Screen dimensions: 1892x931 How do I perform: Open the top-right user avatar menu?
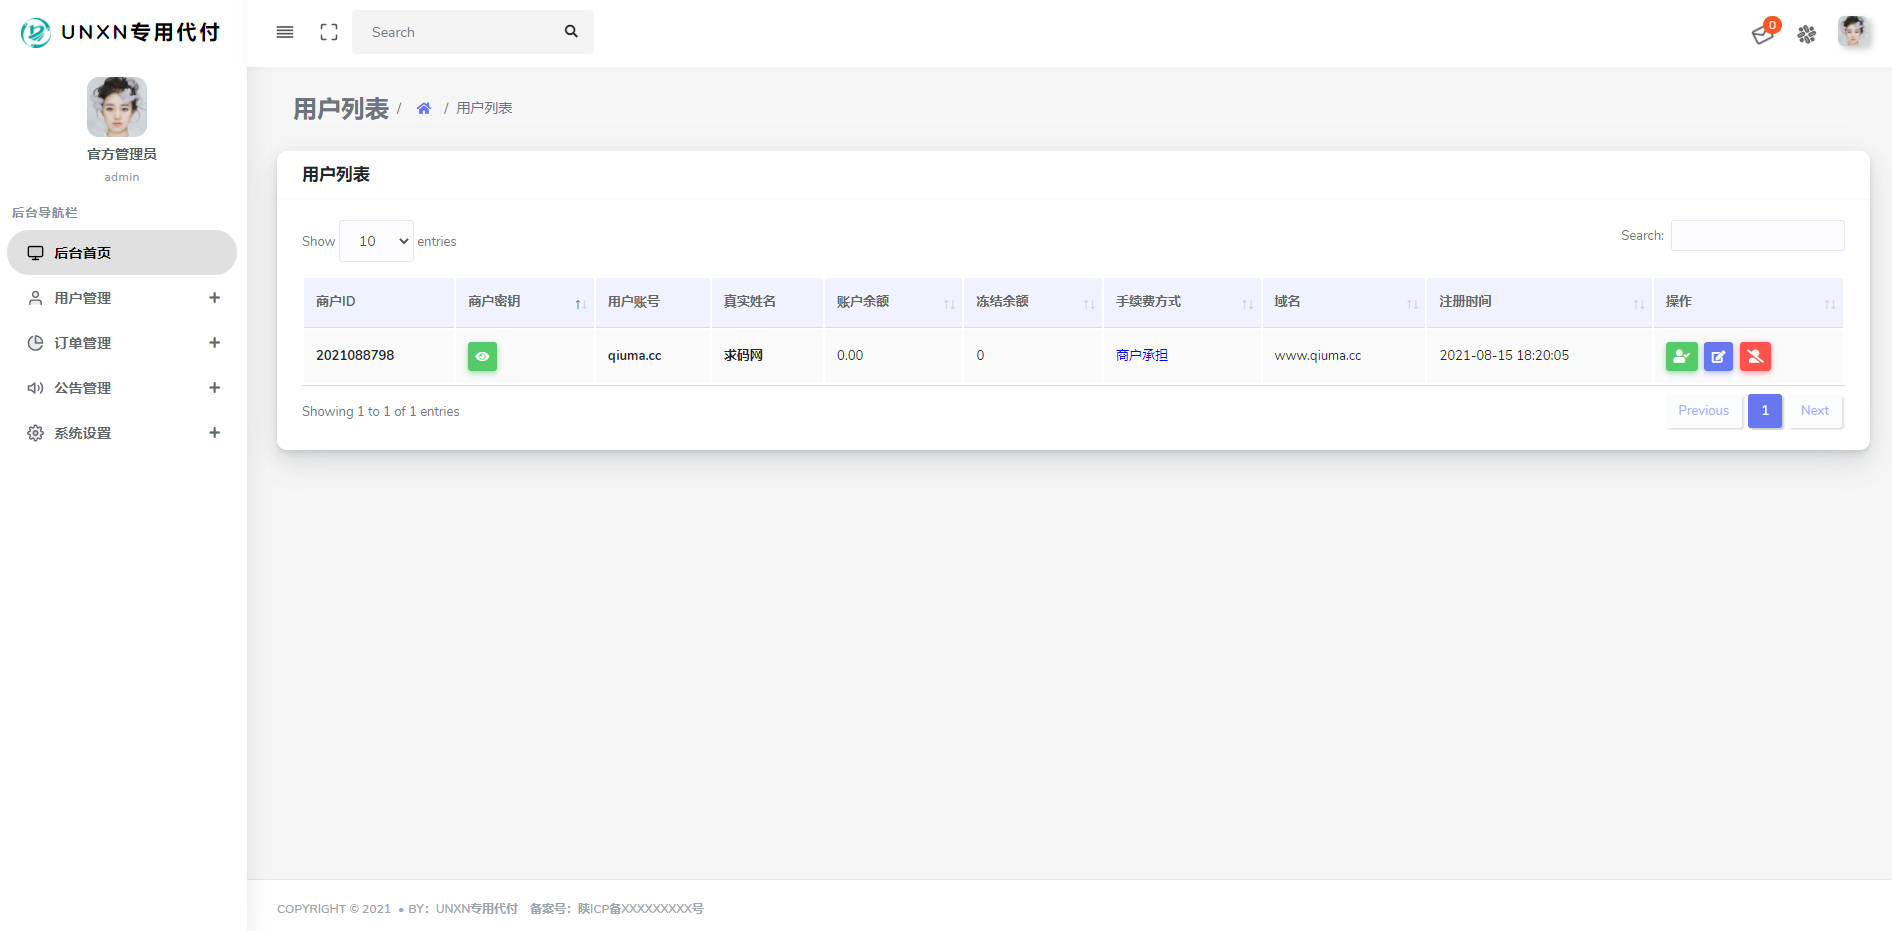pyautogui.click(x=1853, y=32)
